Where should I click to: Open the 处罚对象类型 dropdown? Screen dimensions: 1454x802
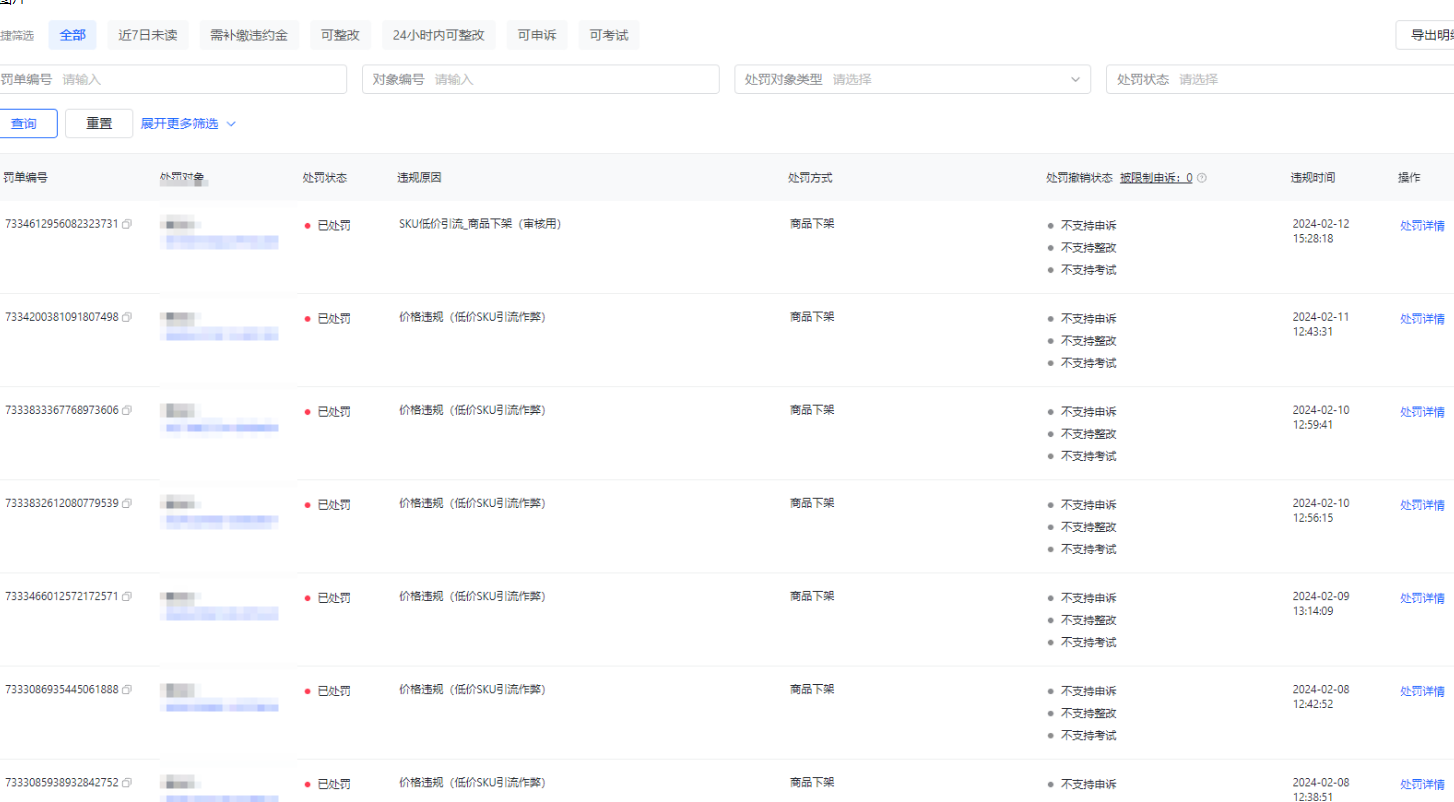911,79
